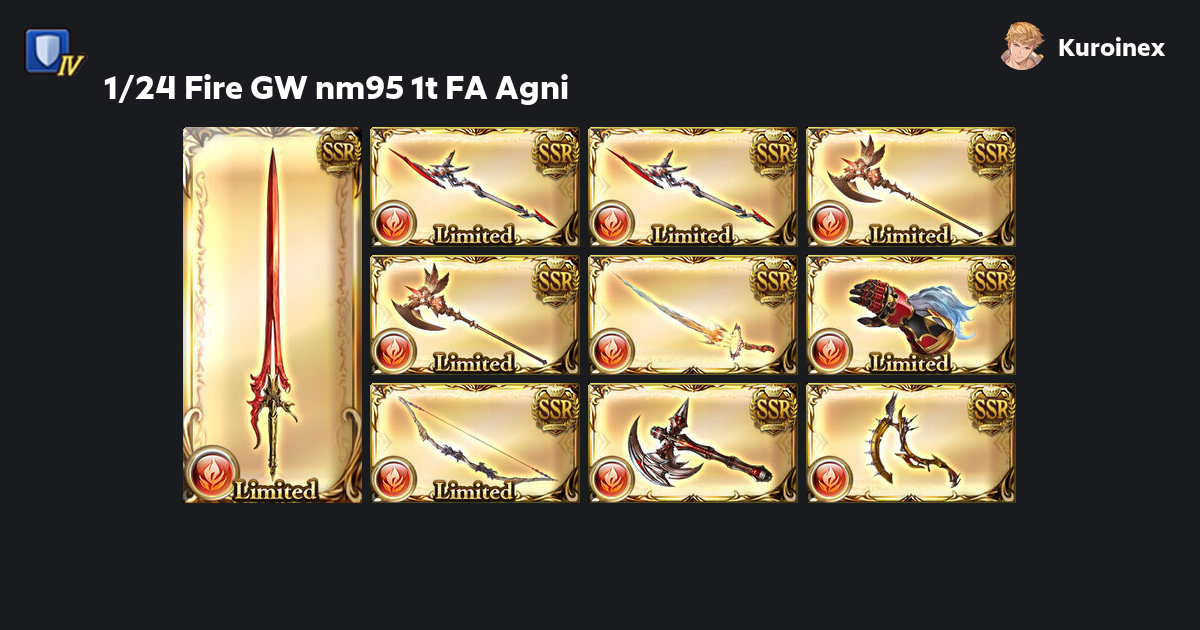Viewport: 1200px width, 630px height.
Task: Select second-row left feathered axe weapon
Action: (475, 315)
